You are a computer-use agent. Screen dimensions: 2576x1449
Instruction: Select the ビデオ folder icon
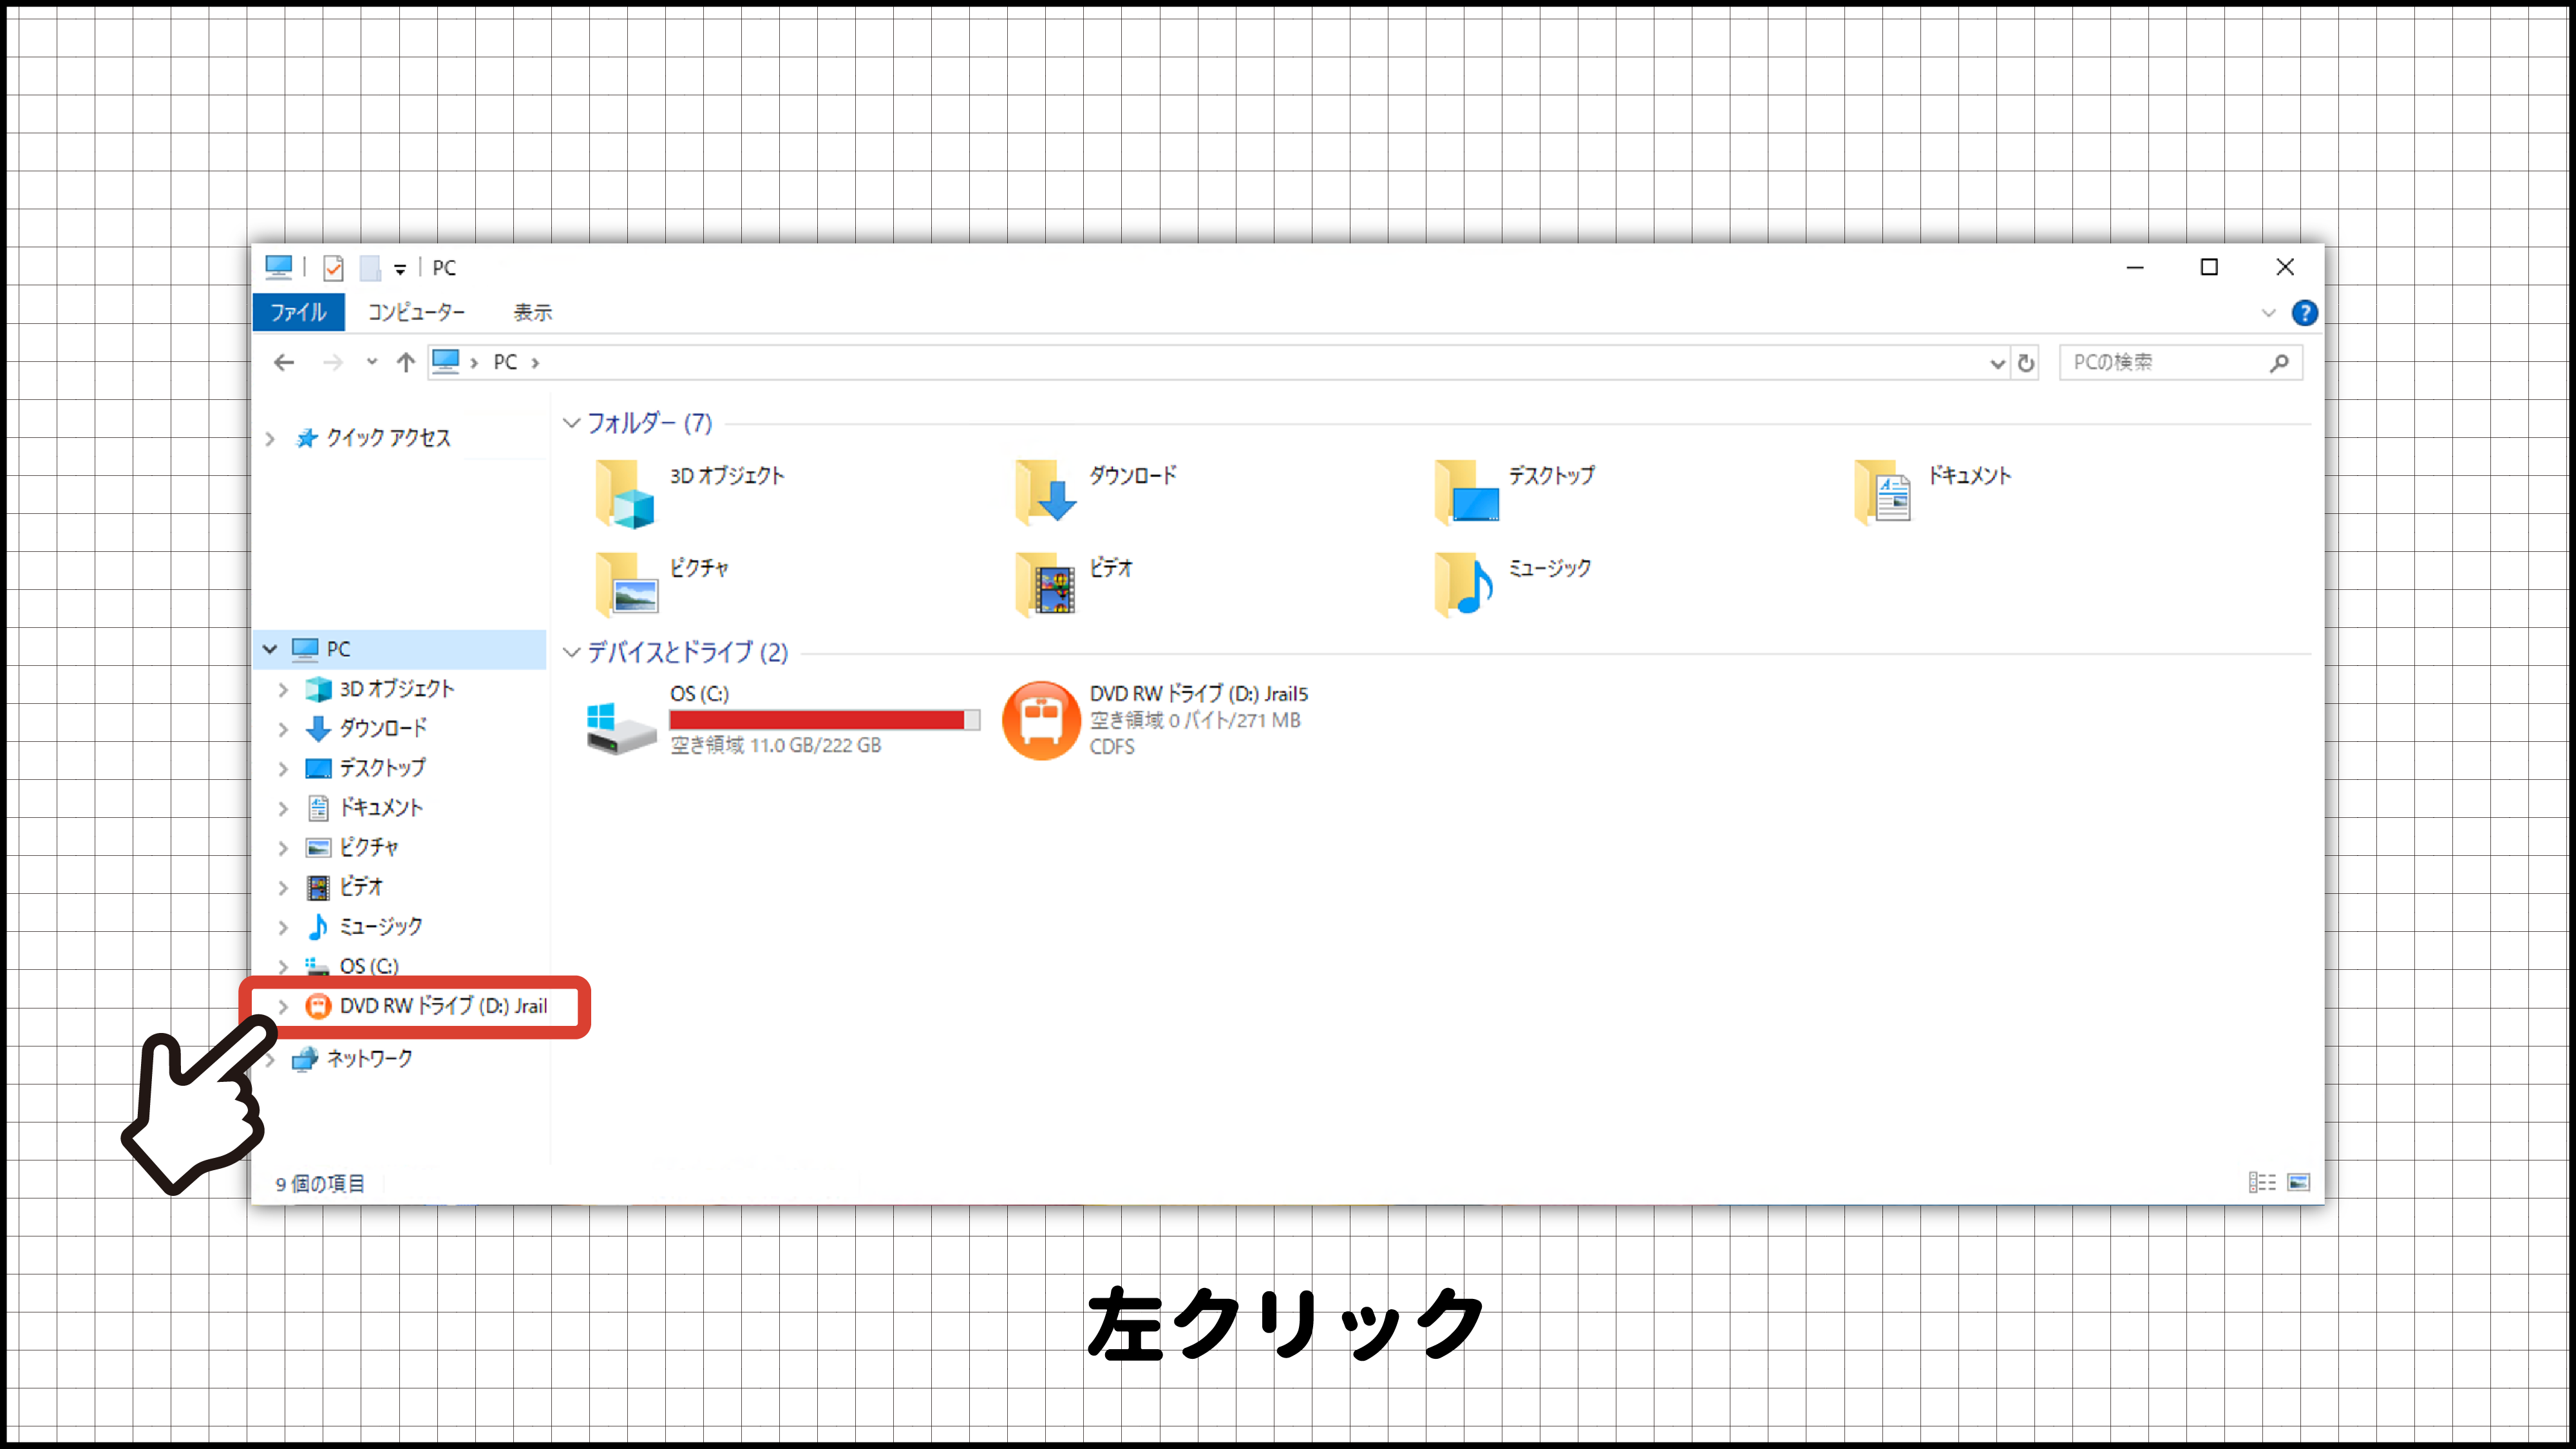(1045, 584)
